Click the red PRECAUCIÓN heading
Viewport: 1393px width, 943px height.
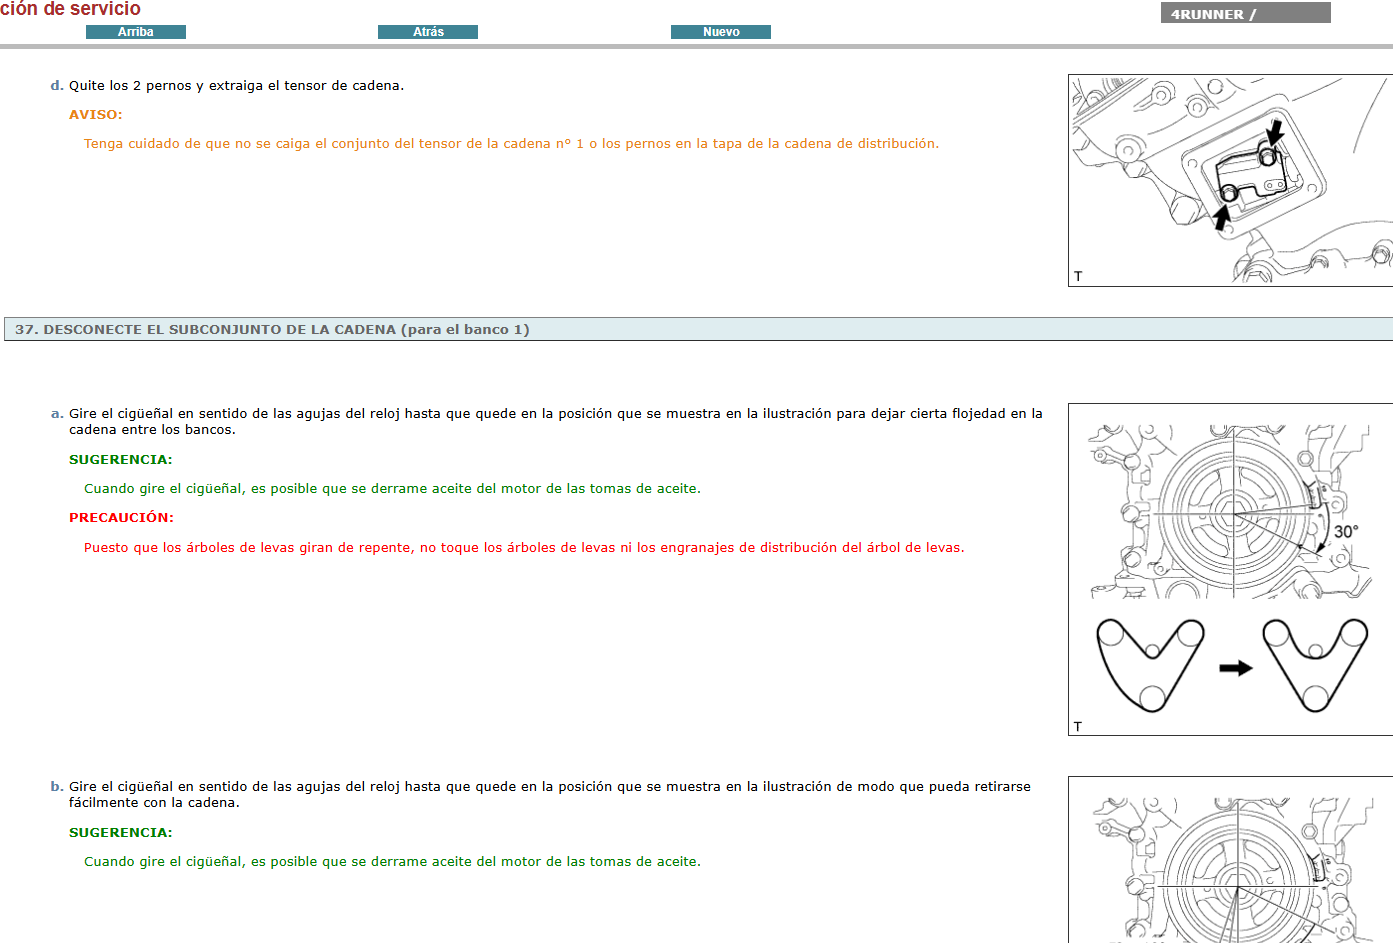[121, 518]
